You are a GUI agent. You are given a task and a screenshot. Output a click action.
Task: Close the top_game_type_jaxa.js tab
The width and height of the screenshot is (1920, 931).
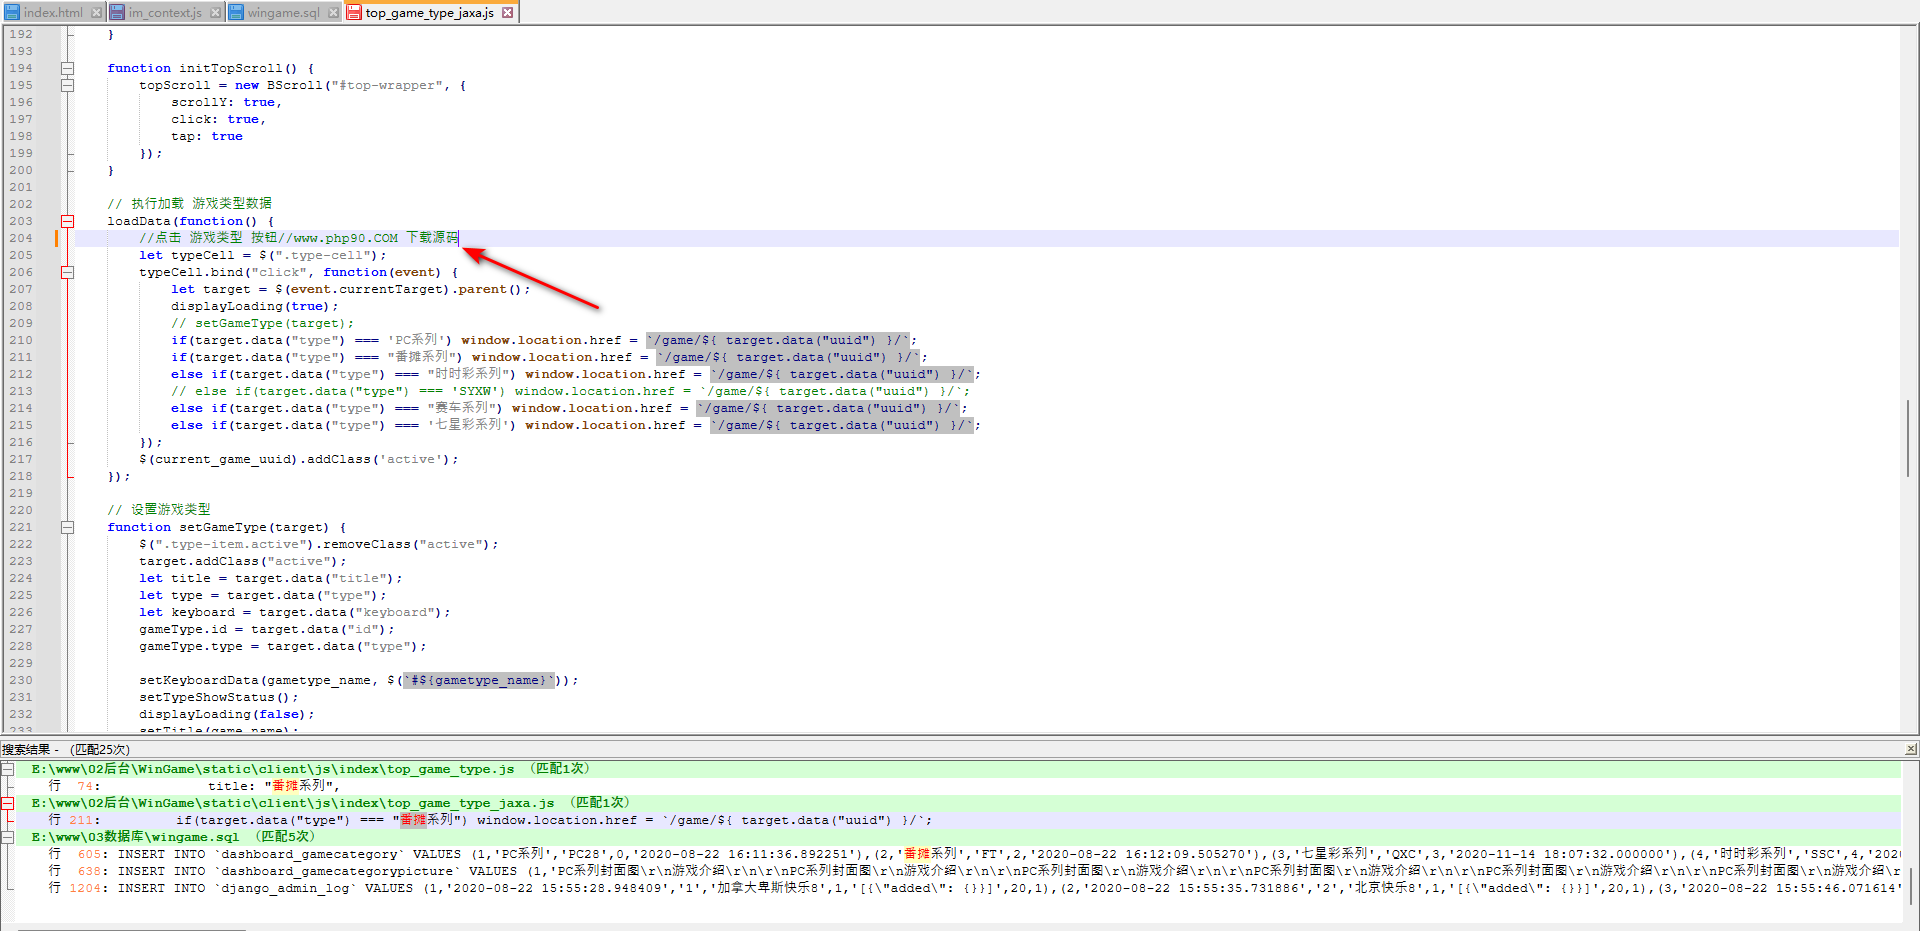click(508, 13)
